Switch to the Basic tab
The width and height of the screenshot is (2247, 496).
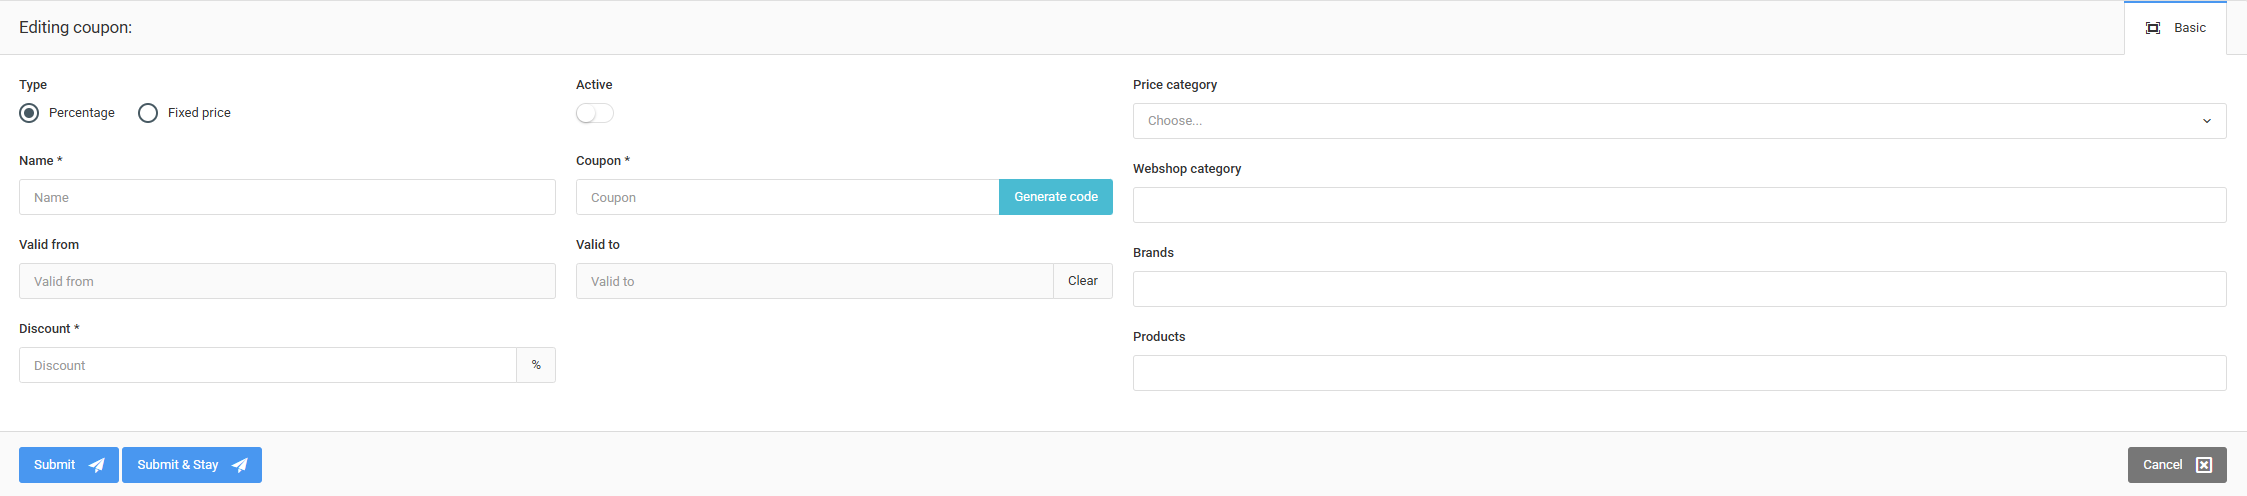tap(2175, 28)
